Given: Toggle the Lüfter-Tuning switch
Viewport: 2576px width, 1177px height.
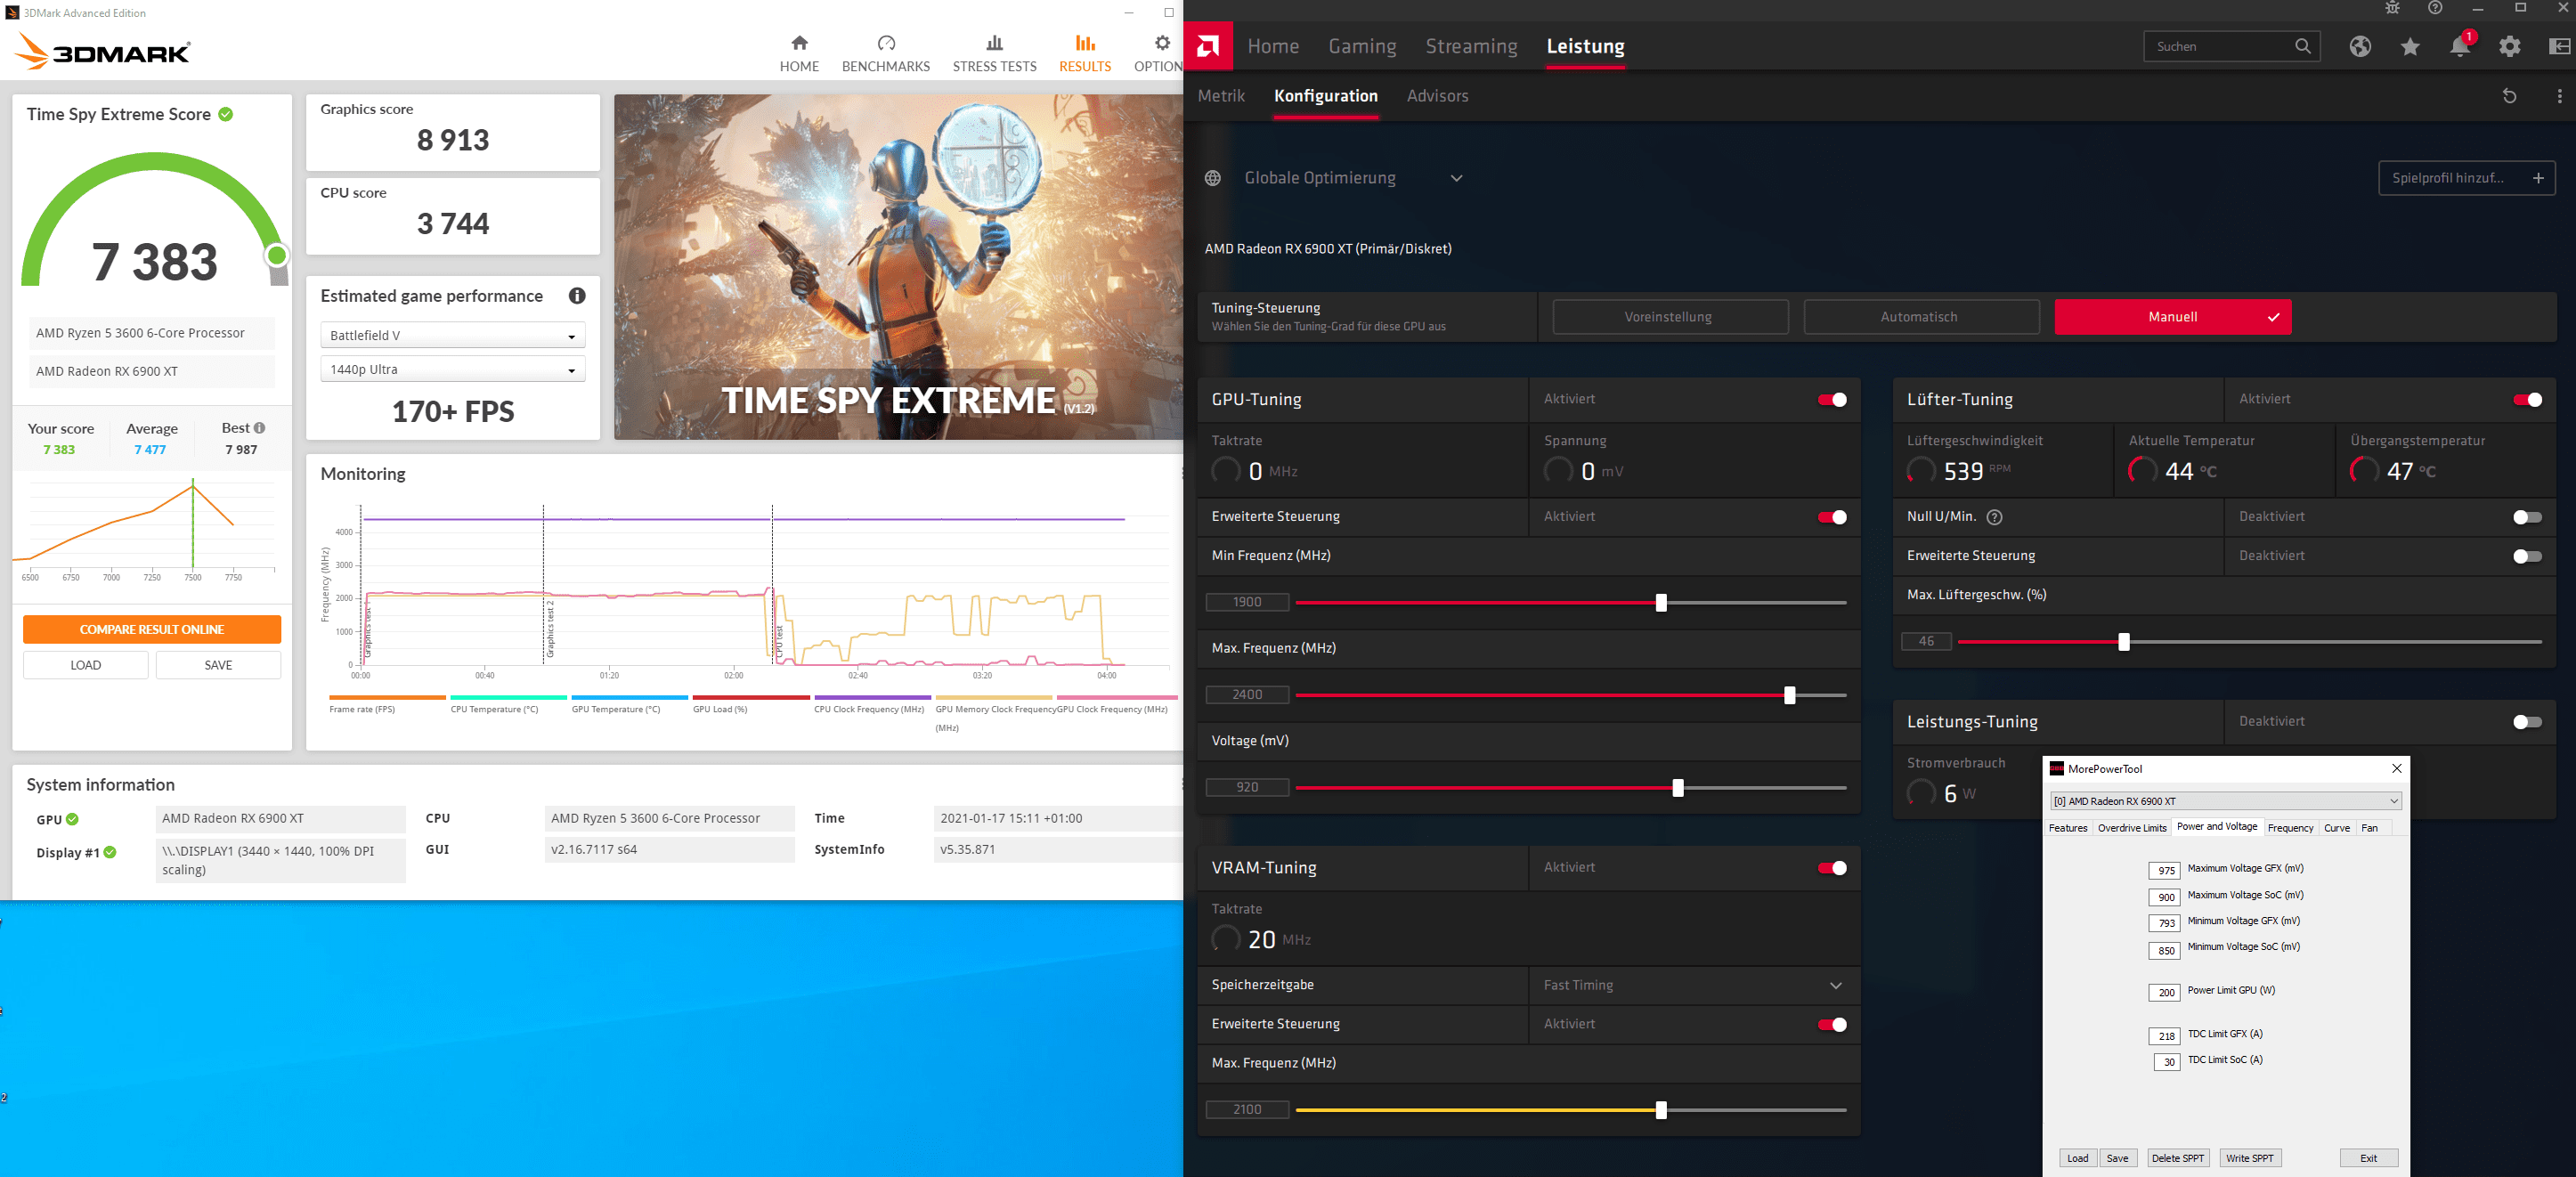Looking at the screenshot, I should 2527,400.
